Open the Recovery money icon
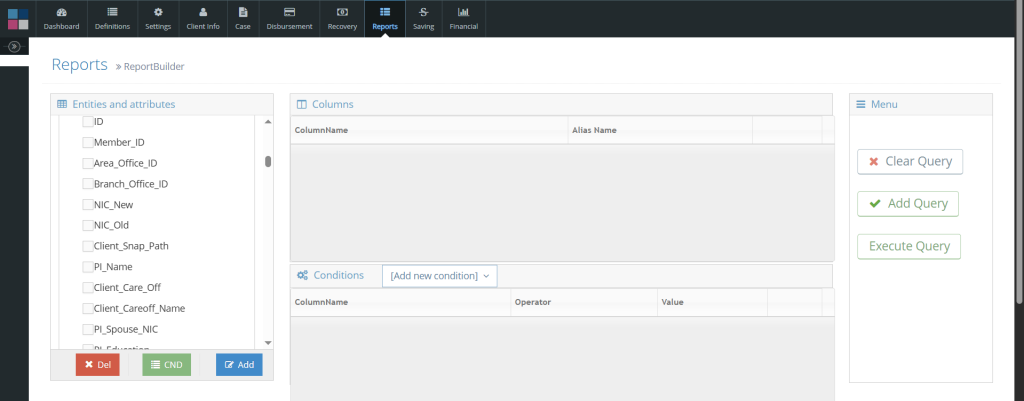 [342, 12]
